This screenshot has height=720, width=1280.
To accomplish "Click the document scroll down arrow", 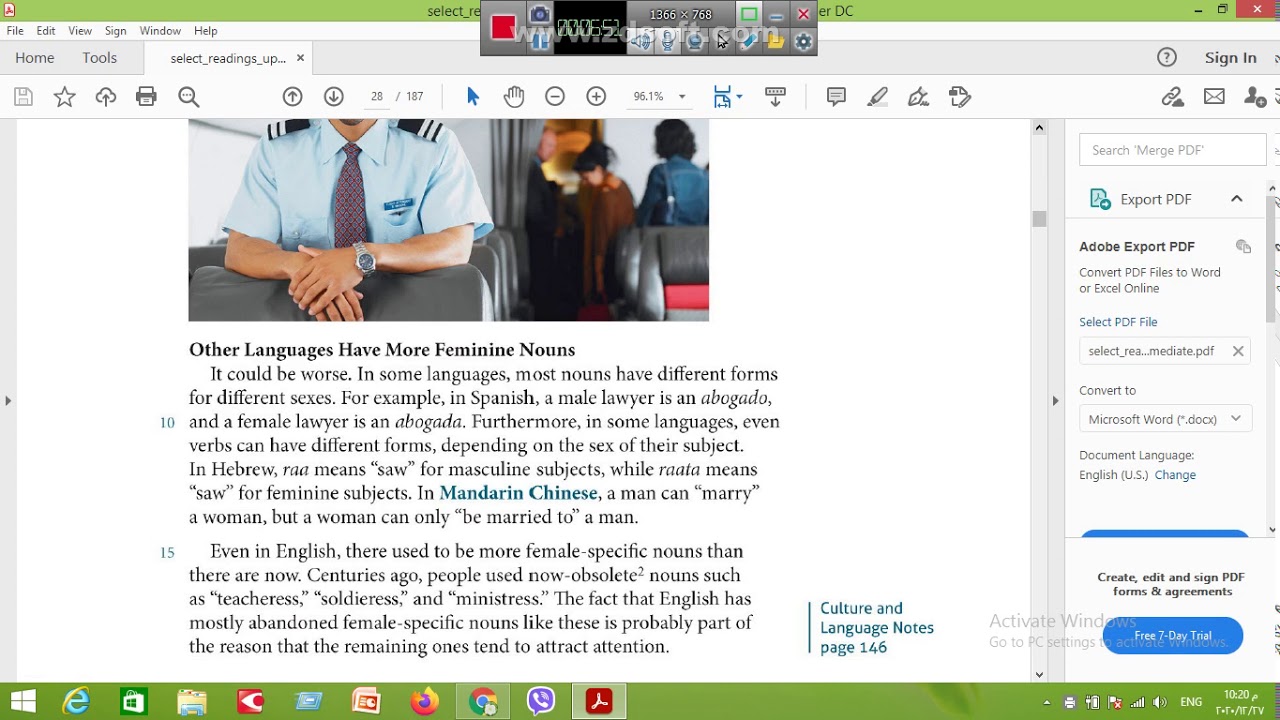I will coord(1039,674).
